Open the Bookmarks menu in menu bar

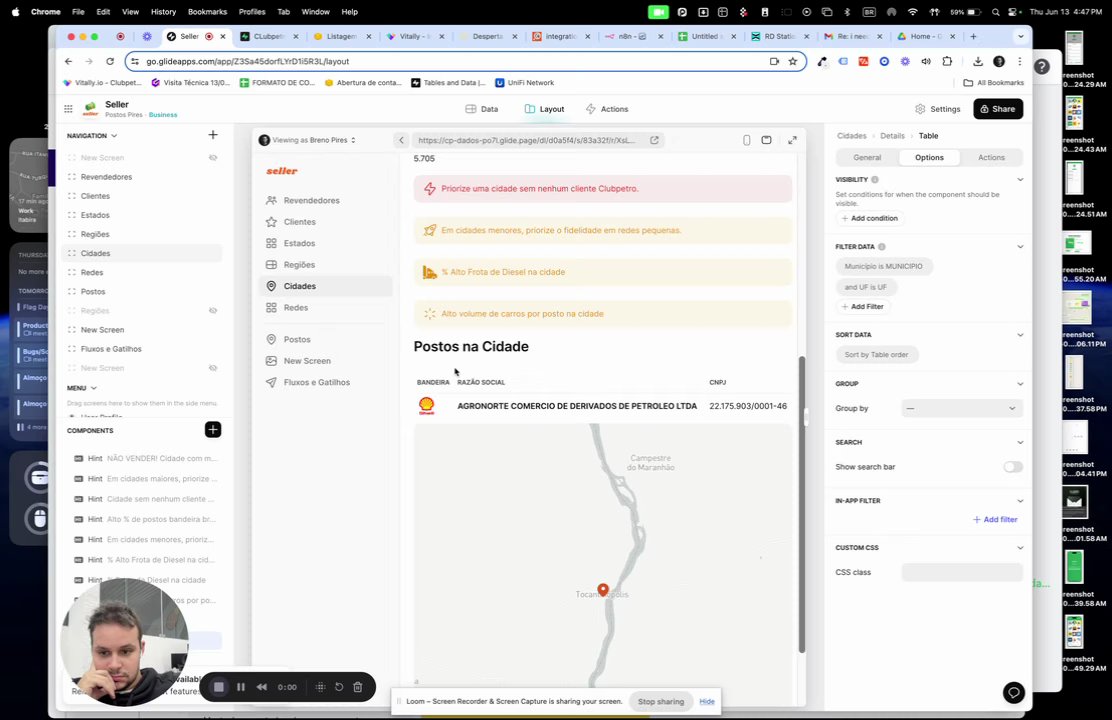click(207, 11)
